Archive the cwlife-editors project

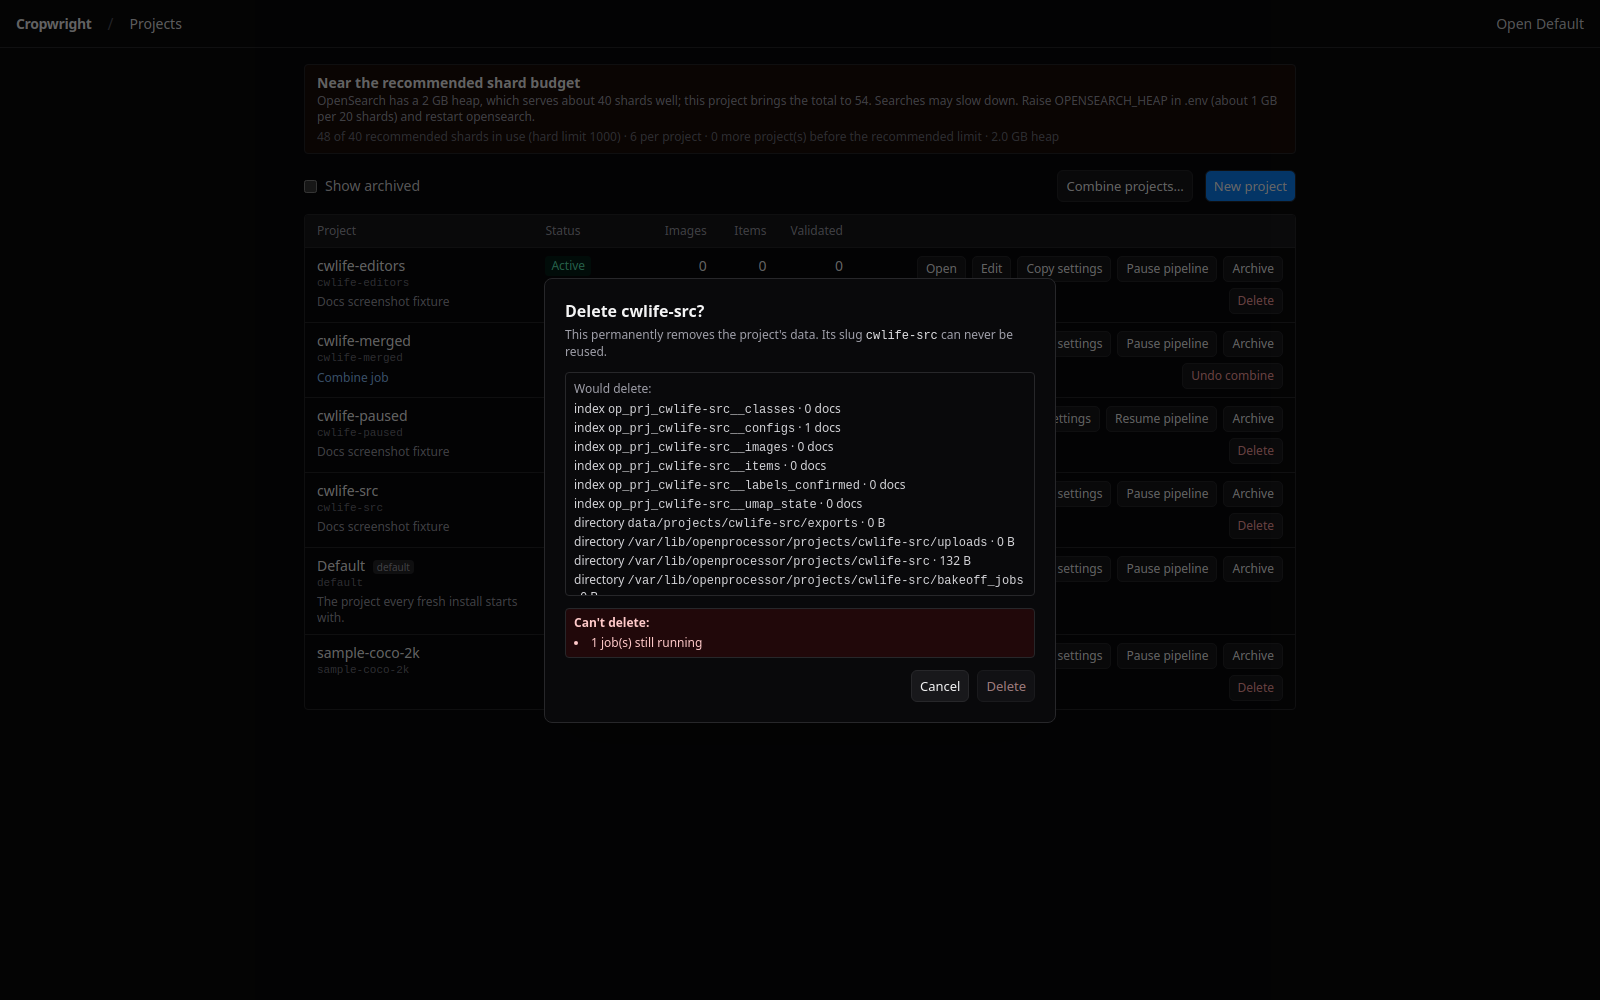click(x=1252, y=268)
